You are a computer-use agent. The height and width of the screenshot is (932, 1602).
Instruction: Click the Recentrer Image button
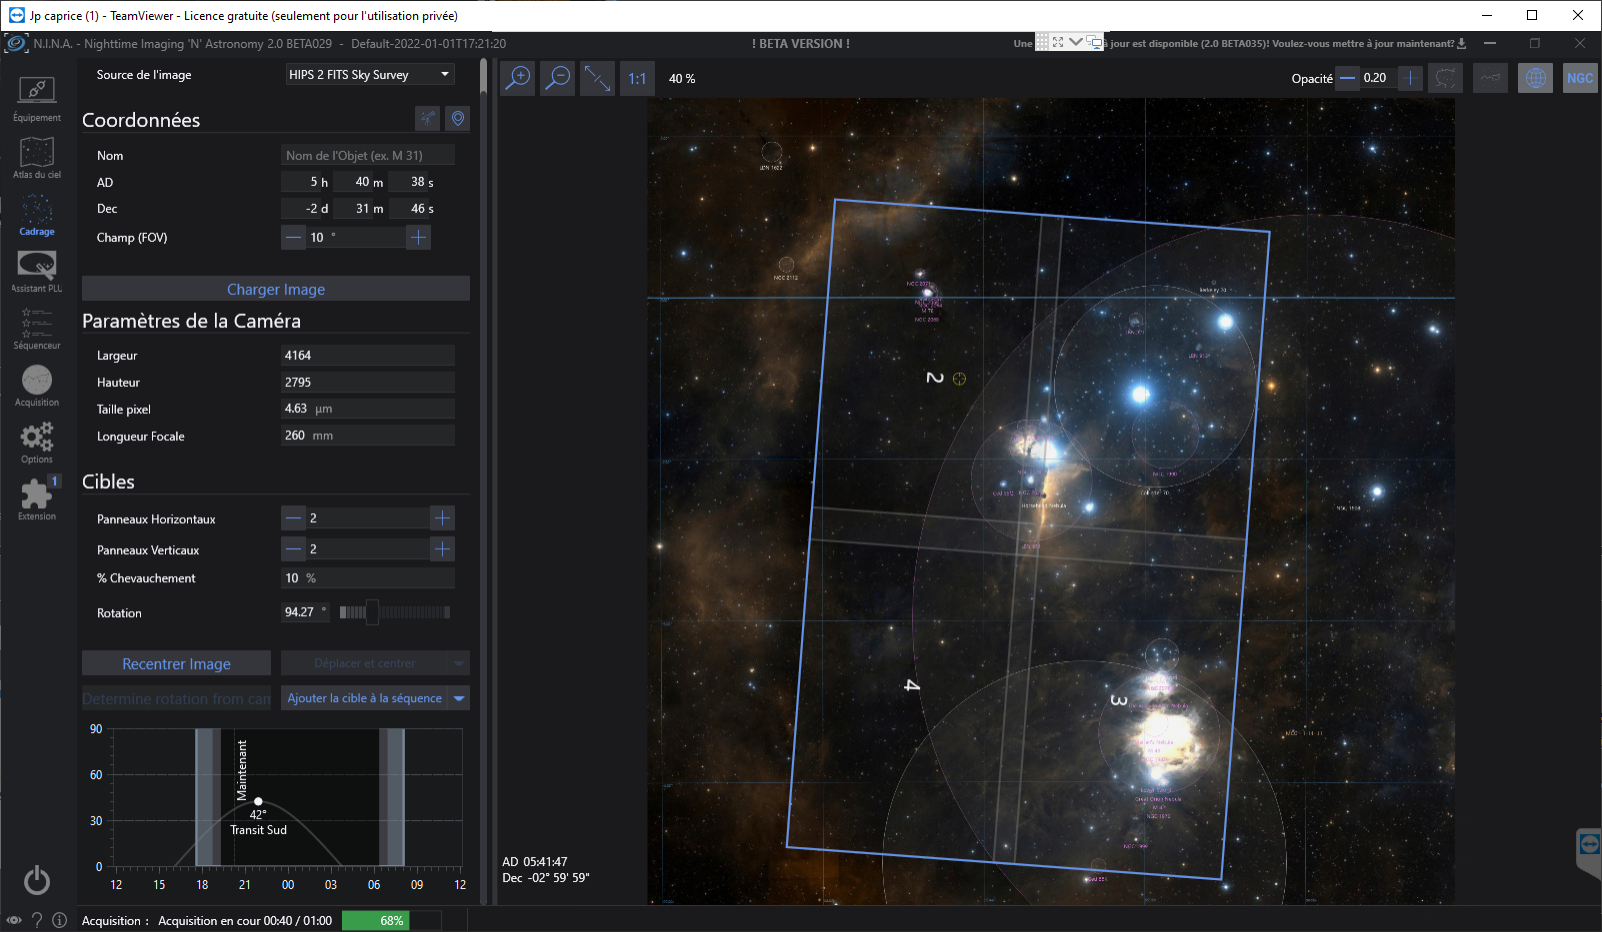pyautogui.click(x=176, y=664)
